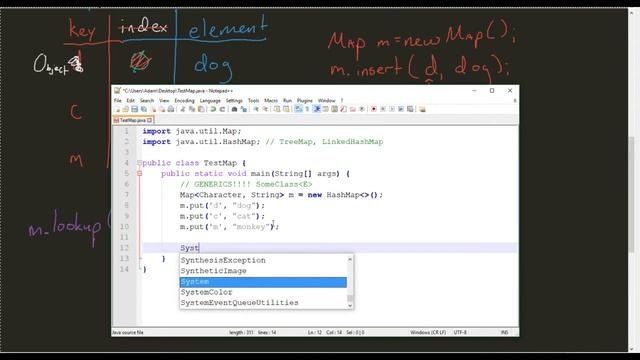Click the Replace toolbar icon
The image size is (640, 360).
(244, 109)
